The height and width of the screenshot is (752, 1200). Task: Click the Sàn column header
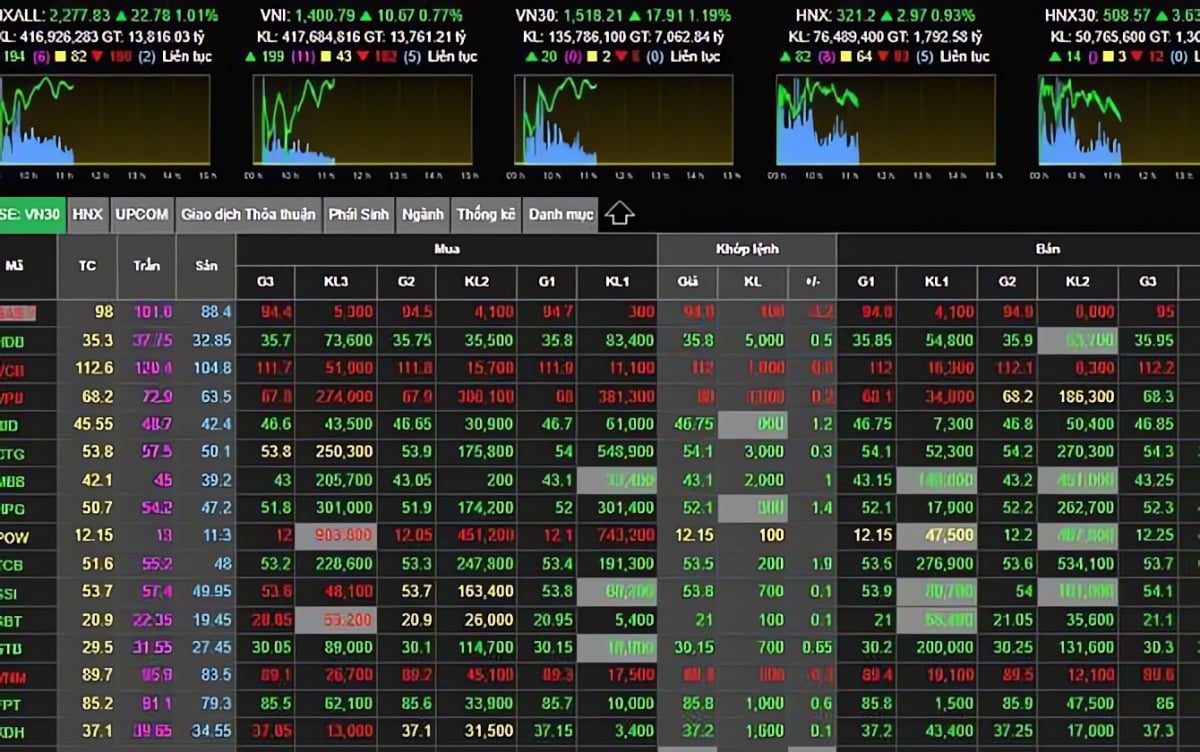206,266
